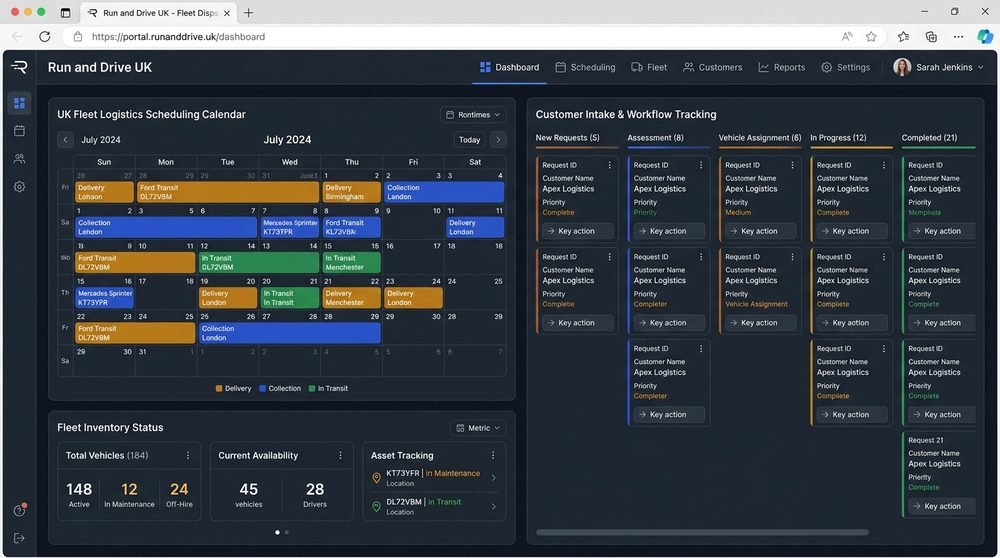Click the 148 Active vehicles value

[79, 489]
